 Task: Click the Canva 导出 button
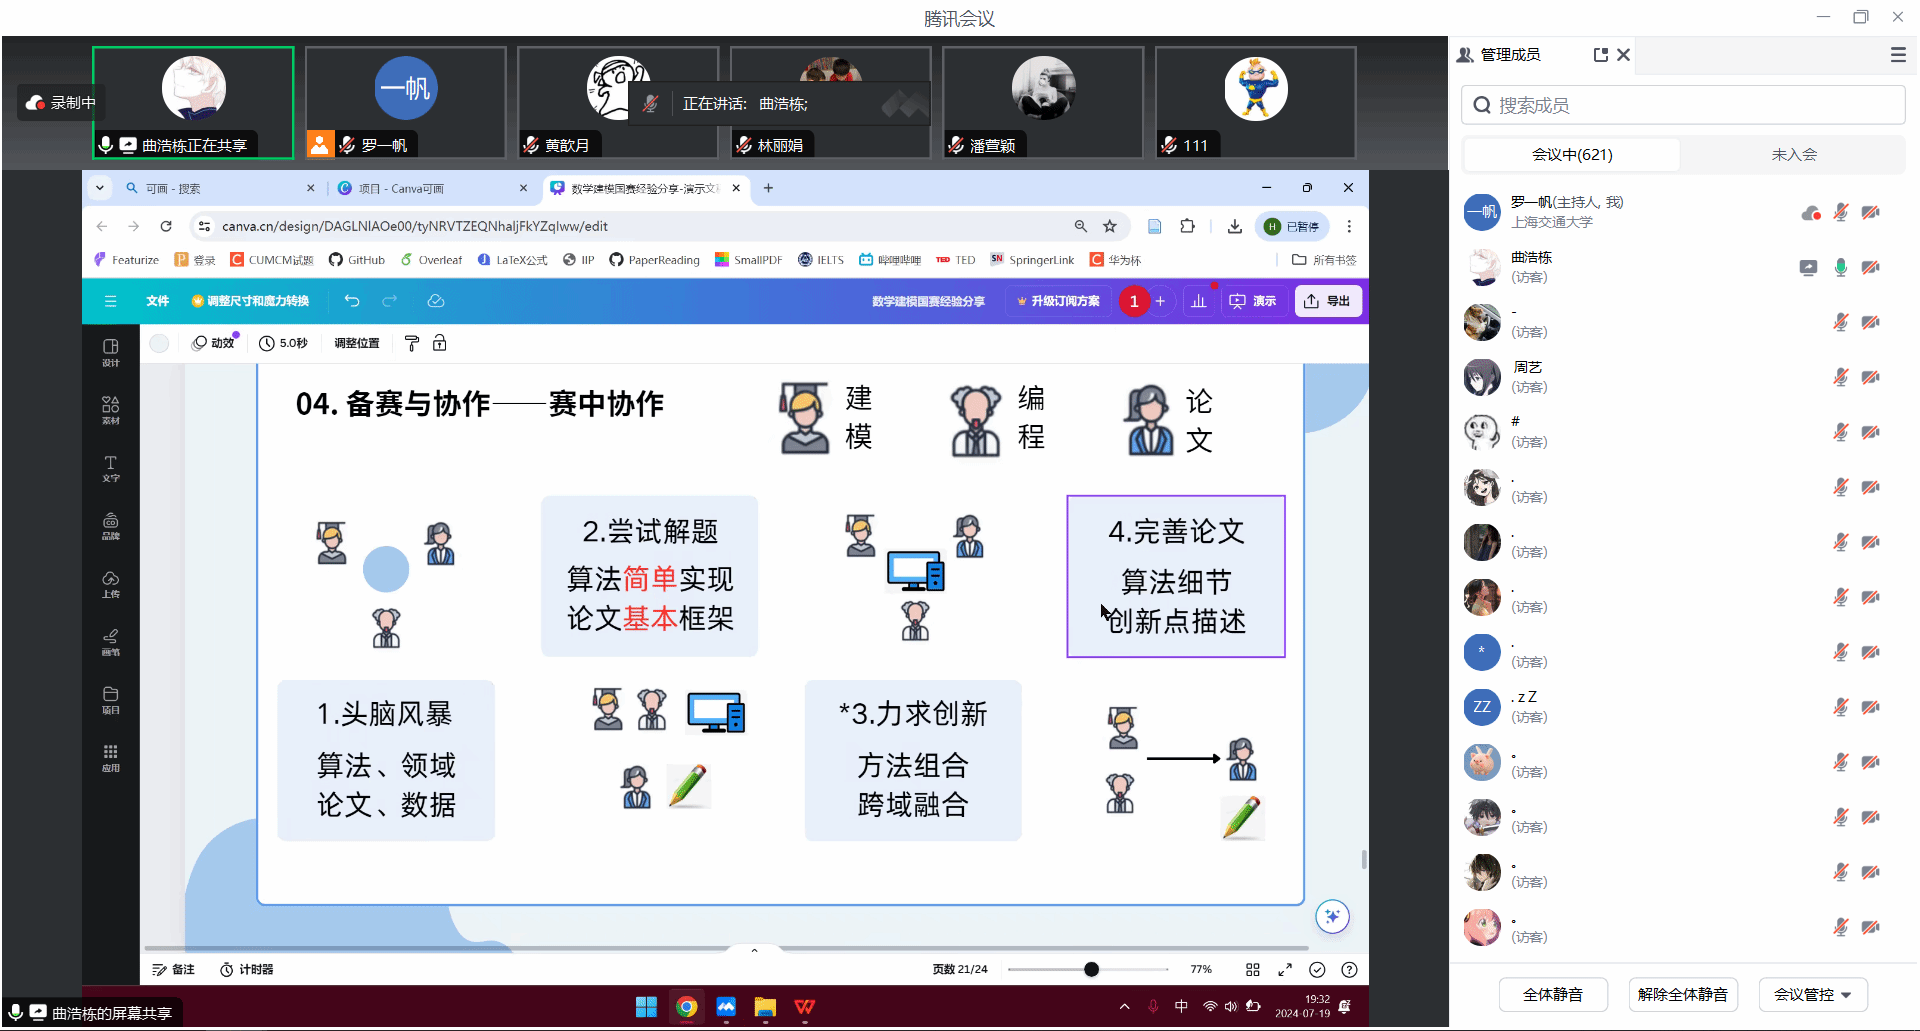[x=1328, y=301]
